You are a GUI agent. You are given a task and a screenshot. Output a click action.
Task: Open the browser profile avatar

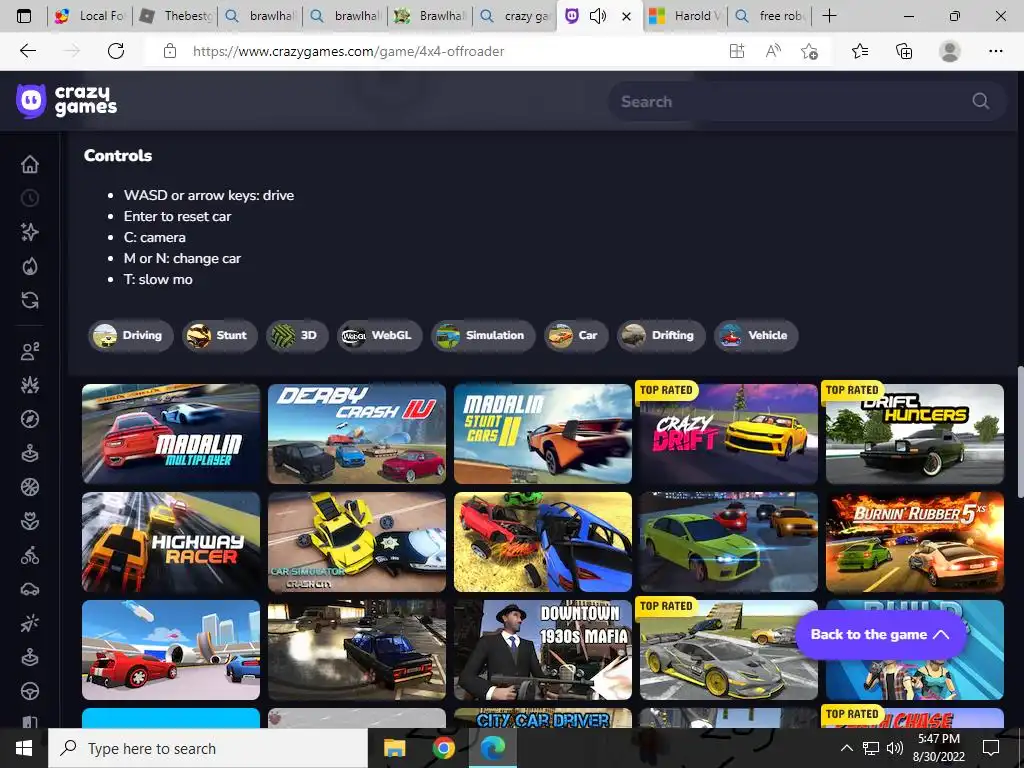tap(950, 51)
